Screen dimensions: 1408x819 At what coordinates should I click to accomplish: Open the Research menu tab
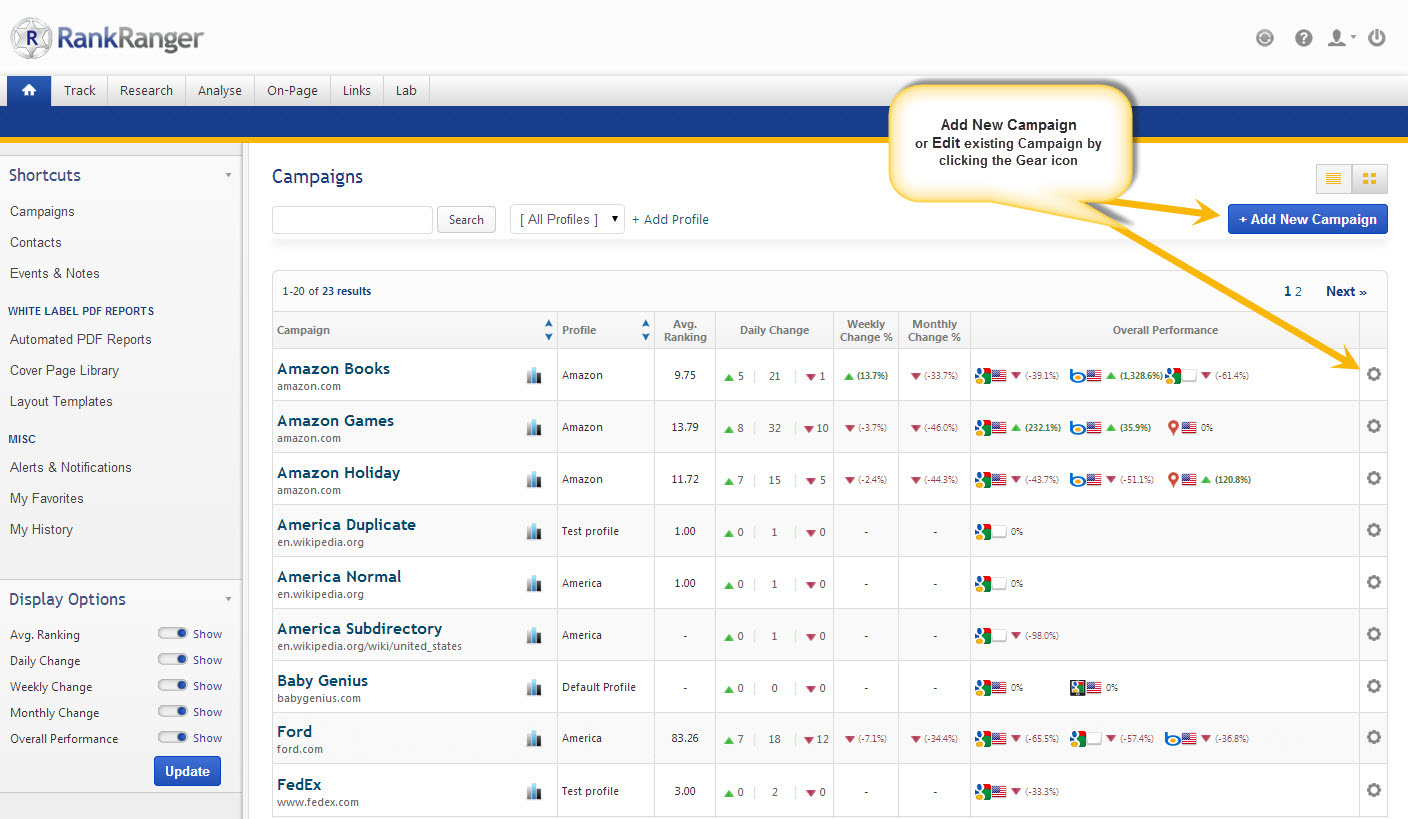coord(146,90)
